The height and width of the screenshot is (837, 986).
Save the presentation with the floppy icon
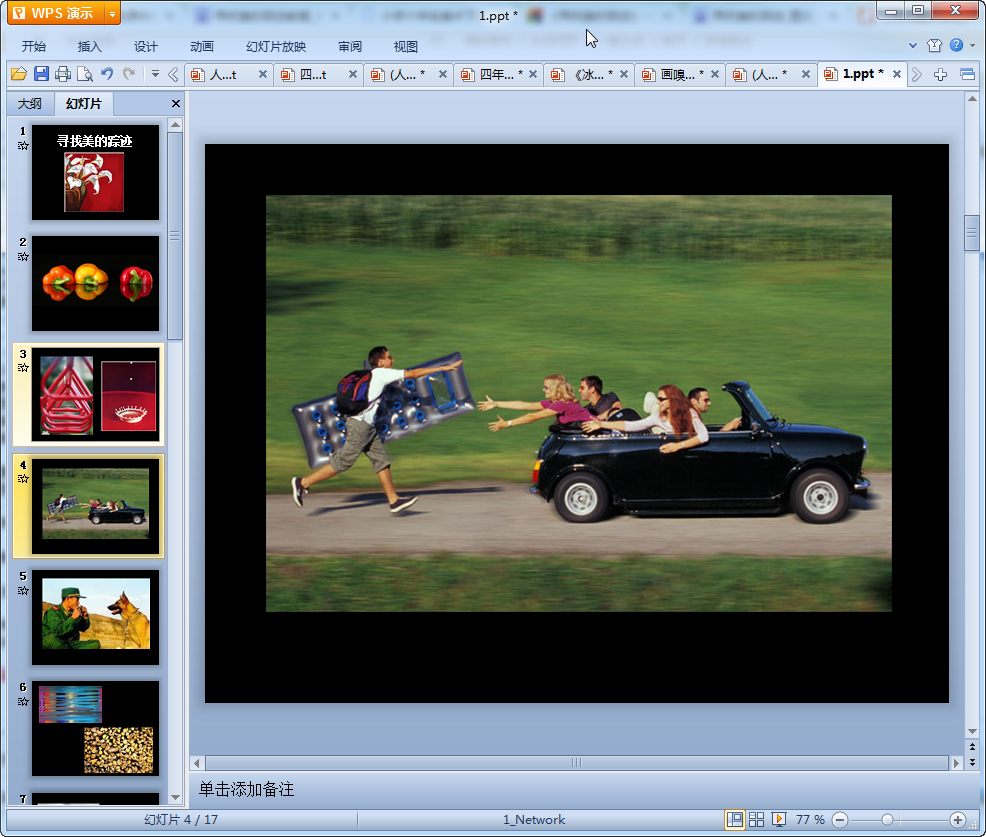pyautogui.click(x=42, y=74)
